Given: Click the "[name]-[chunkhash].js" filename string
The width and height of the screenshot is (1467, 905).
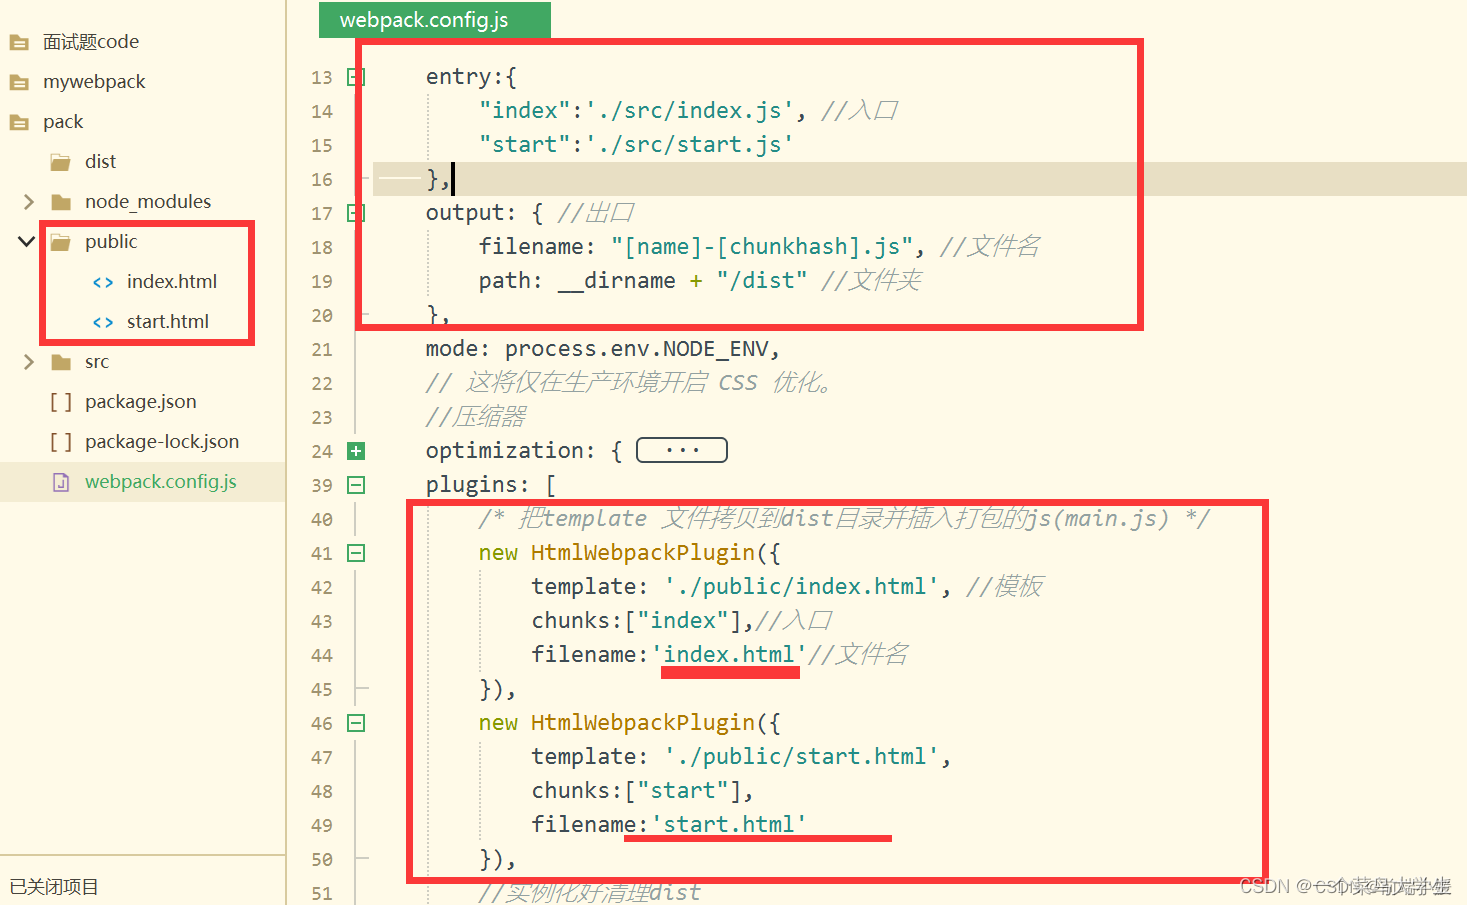Looking at the screenshot, I should (x=762, y=246).
